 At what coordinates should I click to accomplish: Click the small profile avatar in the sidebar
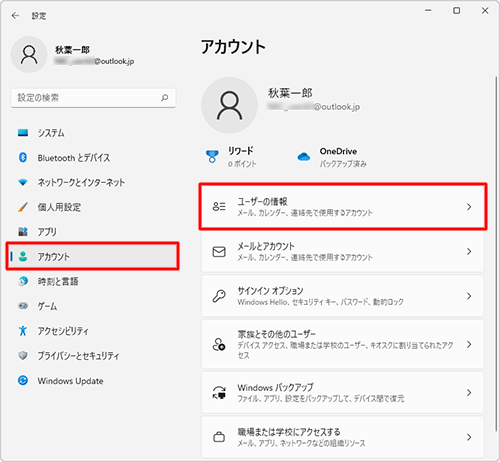(x=29, y=55)
